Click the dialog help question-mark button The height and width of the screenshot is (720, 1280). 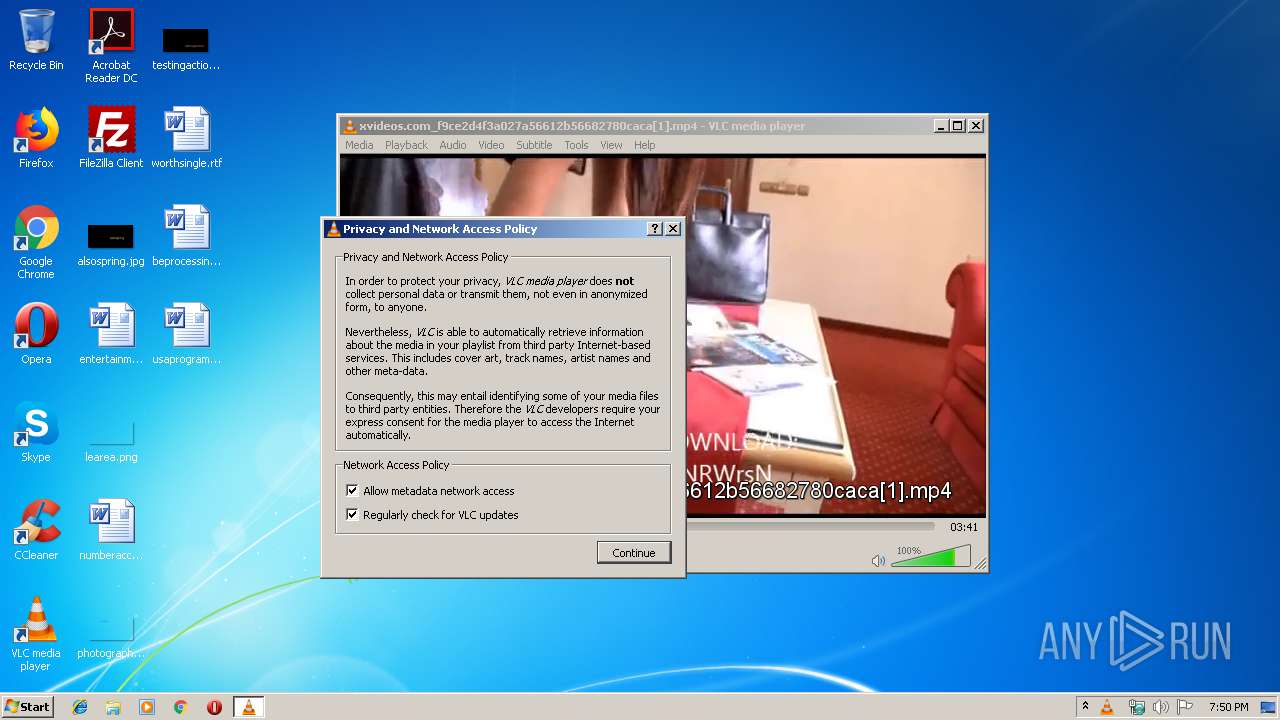655,229
